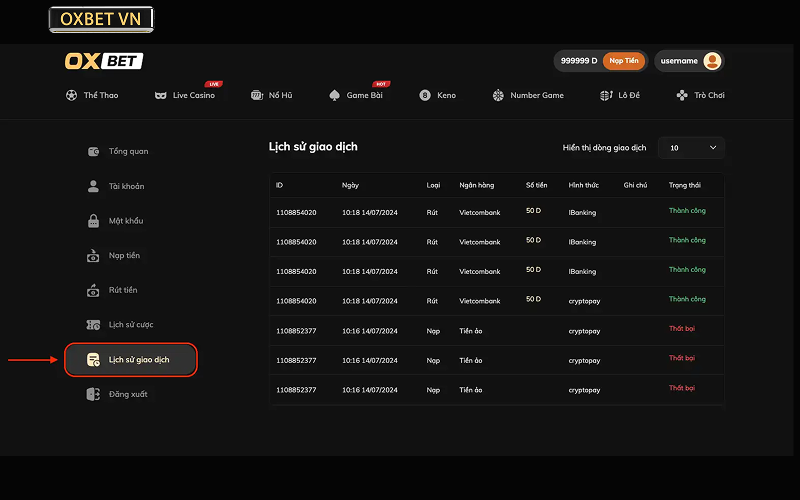Click the Keno ball icon
Image resolution: width=800 pixels, height=500 pixels.
click(x=425, y=95)
